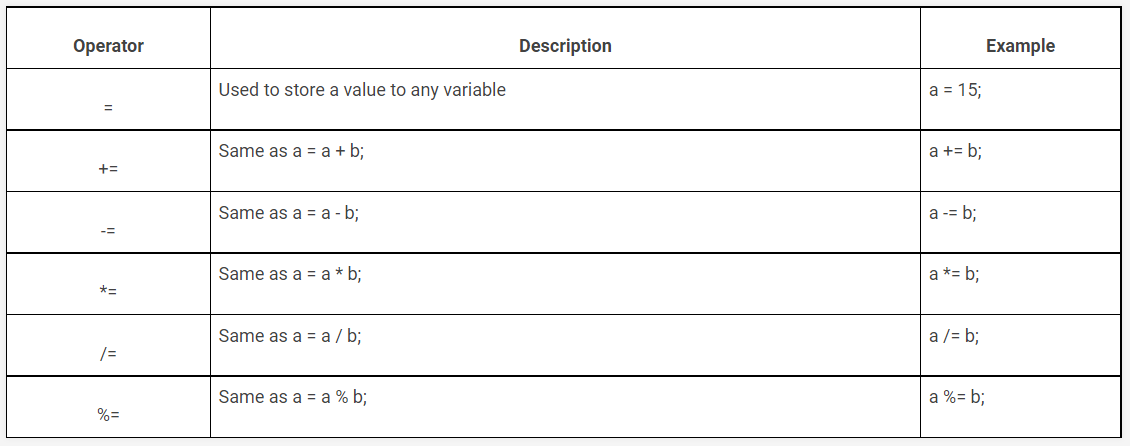Select the = operator cell
Screen dimensions: 1130x446
[108, 107]
